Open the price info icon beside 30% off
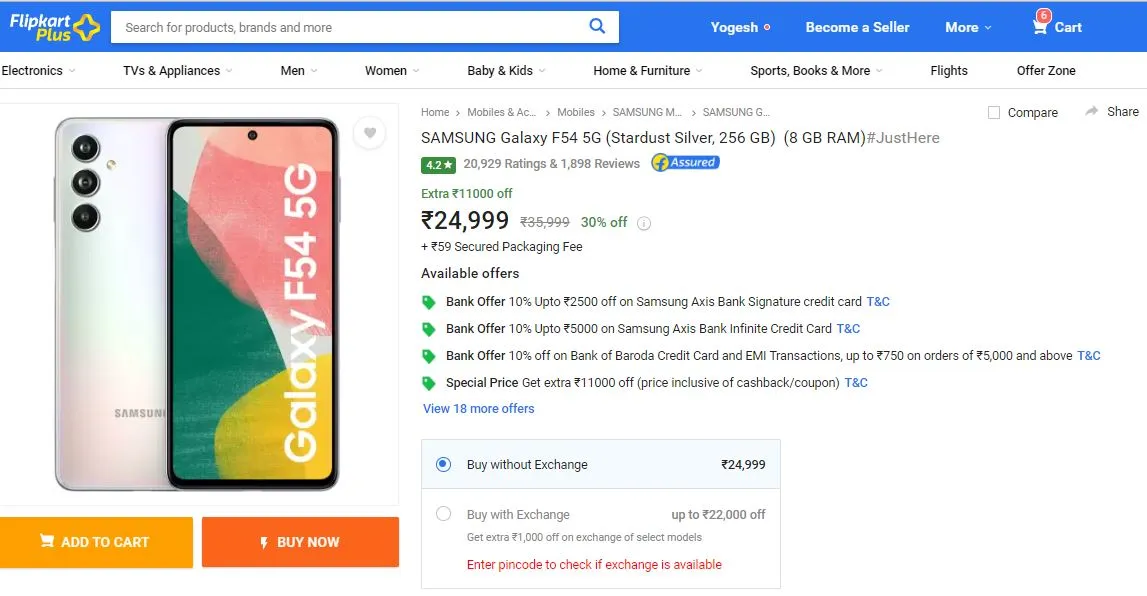This screenshot has width=1147, height=596. pos(644,224)
